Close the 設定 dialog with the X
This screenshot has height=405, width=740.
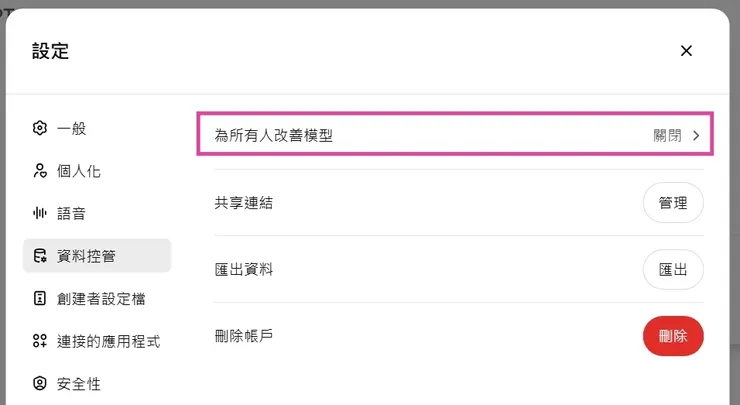(686, 51)
